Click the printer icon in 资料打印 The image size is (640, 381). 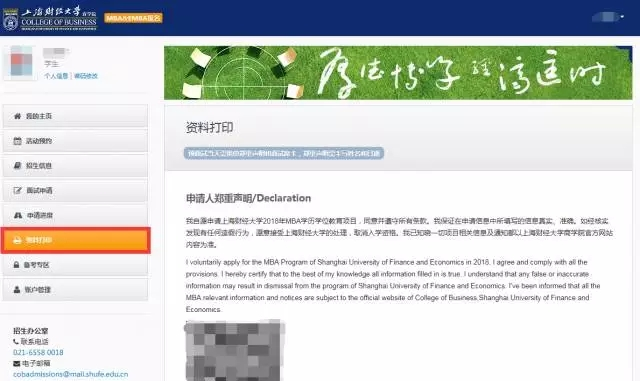pyautogui.click(x=17, y=240)
